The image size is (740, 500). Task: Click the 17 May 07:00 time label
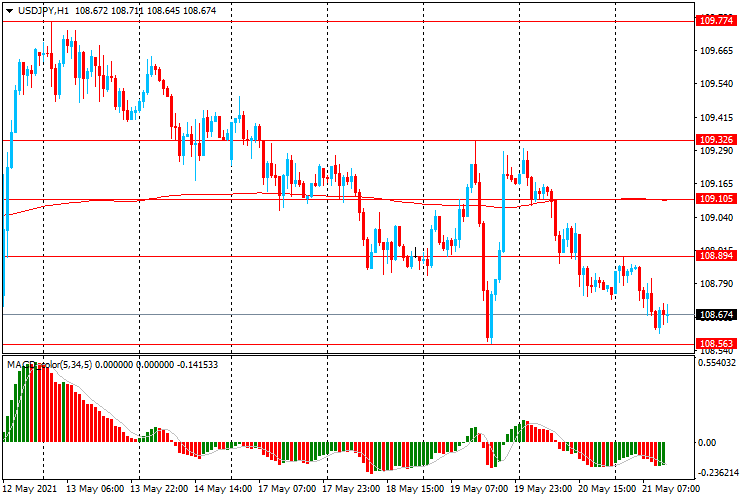[287, 489]
